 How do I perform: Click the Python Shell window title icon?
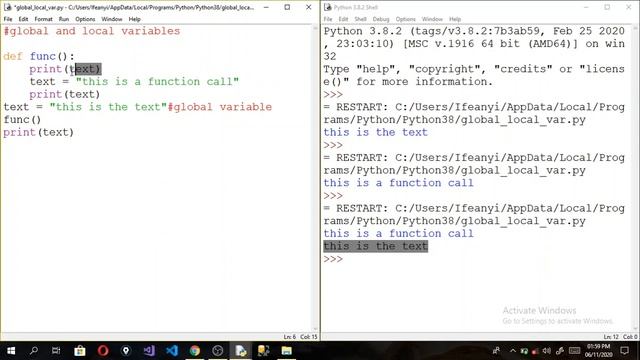[x=327, y=7]
